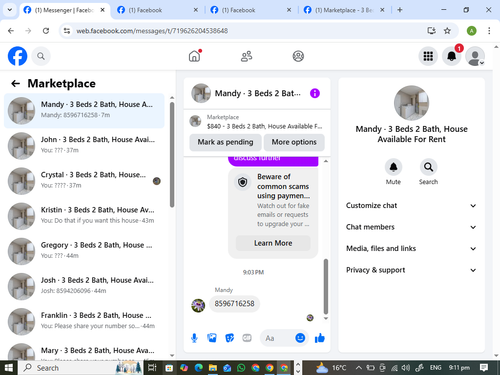The width and height of the screenshot is (500, 375).
Task: Close the Marketplace browser tab
Action: [382, 10]
